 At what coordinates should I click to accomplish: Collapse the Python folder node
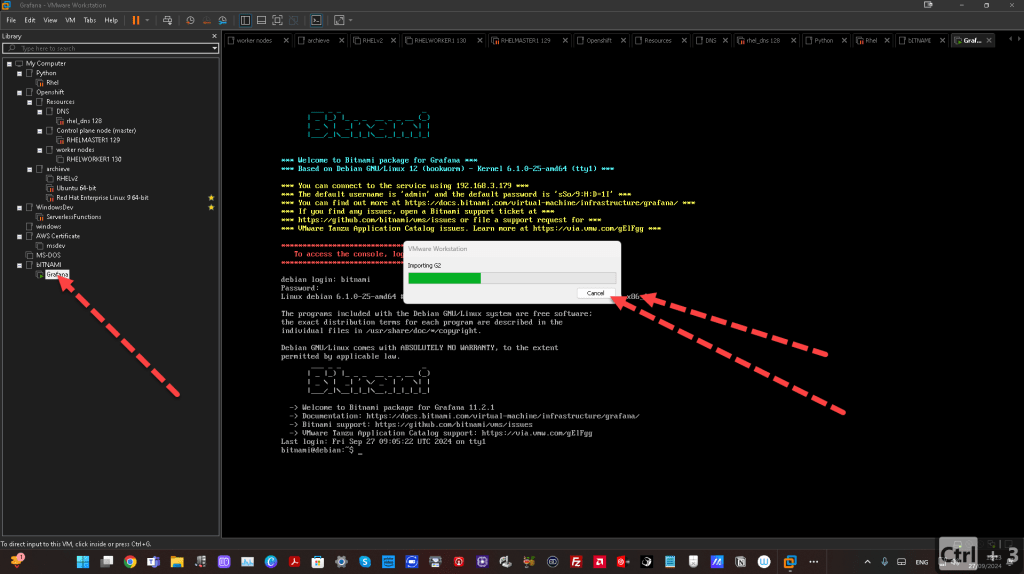click(20, 74)
